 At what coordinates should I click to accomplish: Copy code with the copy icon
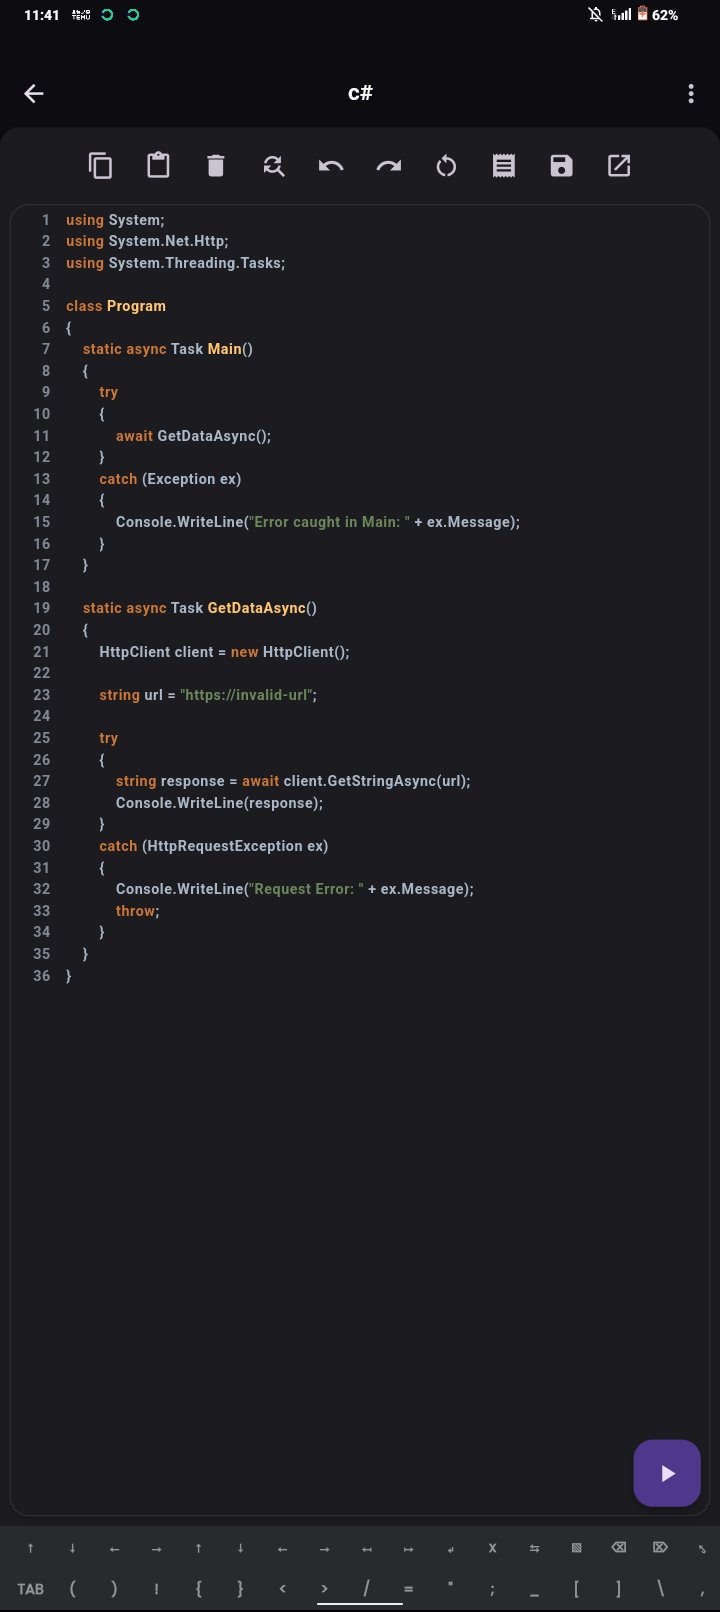coord(100,166)
